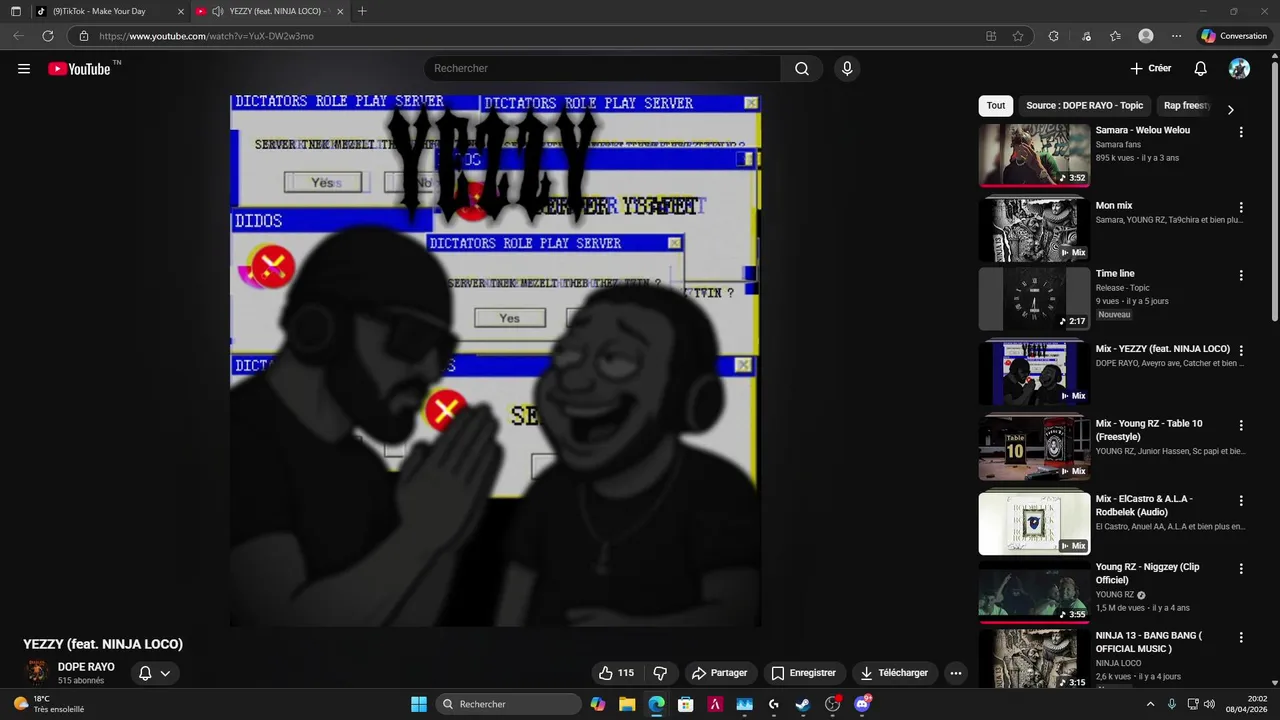Open the split screen apps icon

tap(991, 36)
